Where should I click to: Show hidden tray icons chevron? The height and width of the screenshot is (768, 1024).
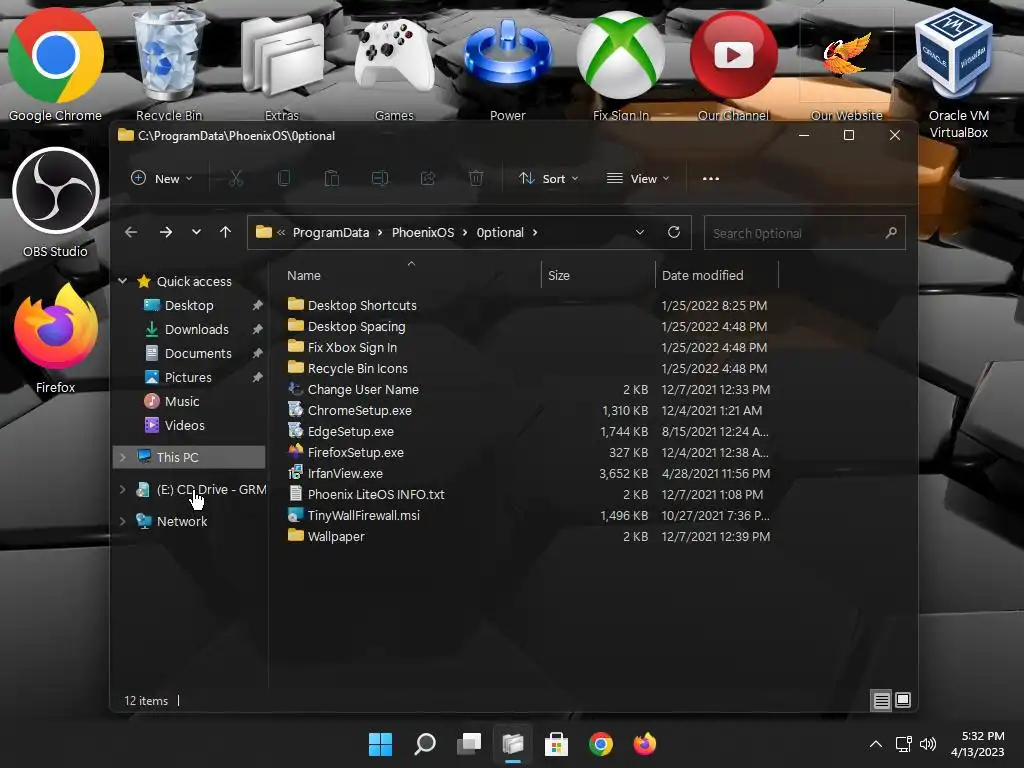tap(876, 744)
